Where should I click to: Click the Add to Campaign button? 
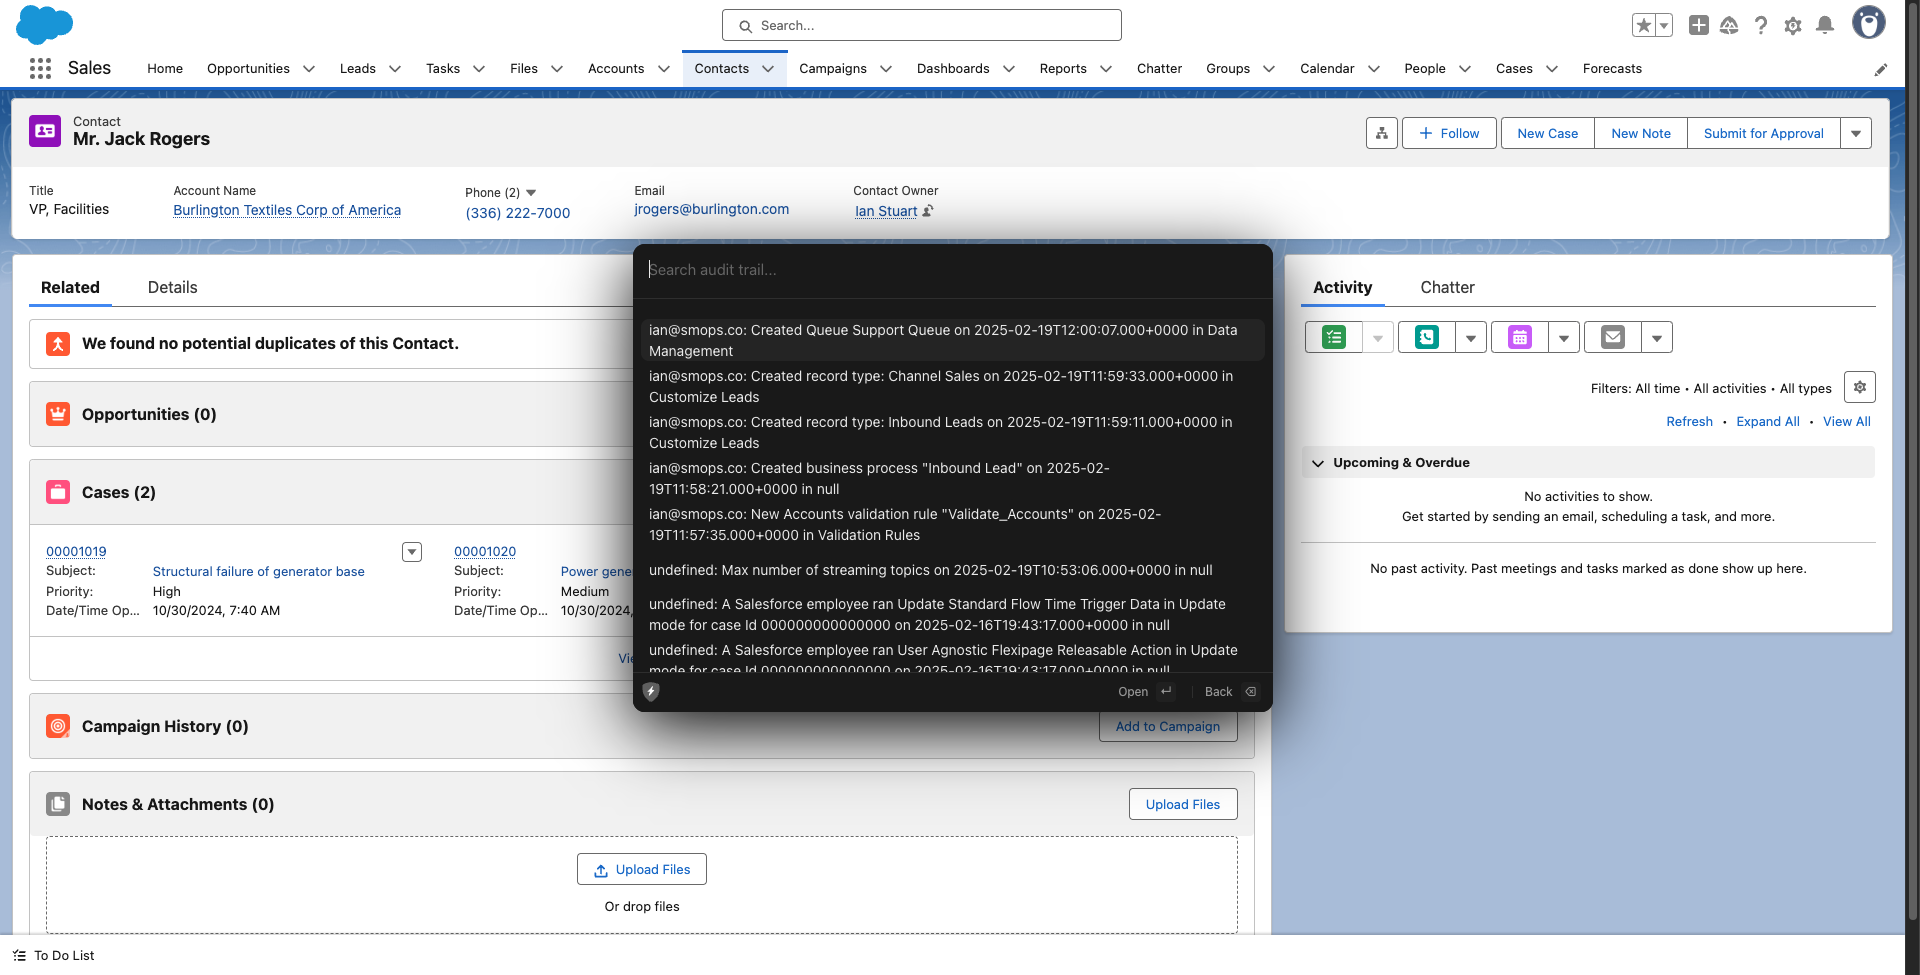(x=1168, y=727)
